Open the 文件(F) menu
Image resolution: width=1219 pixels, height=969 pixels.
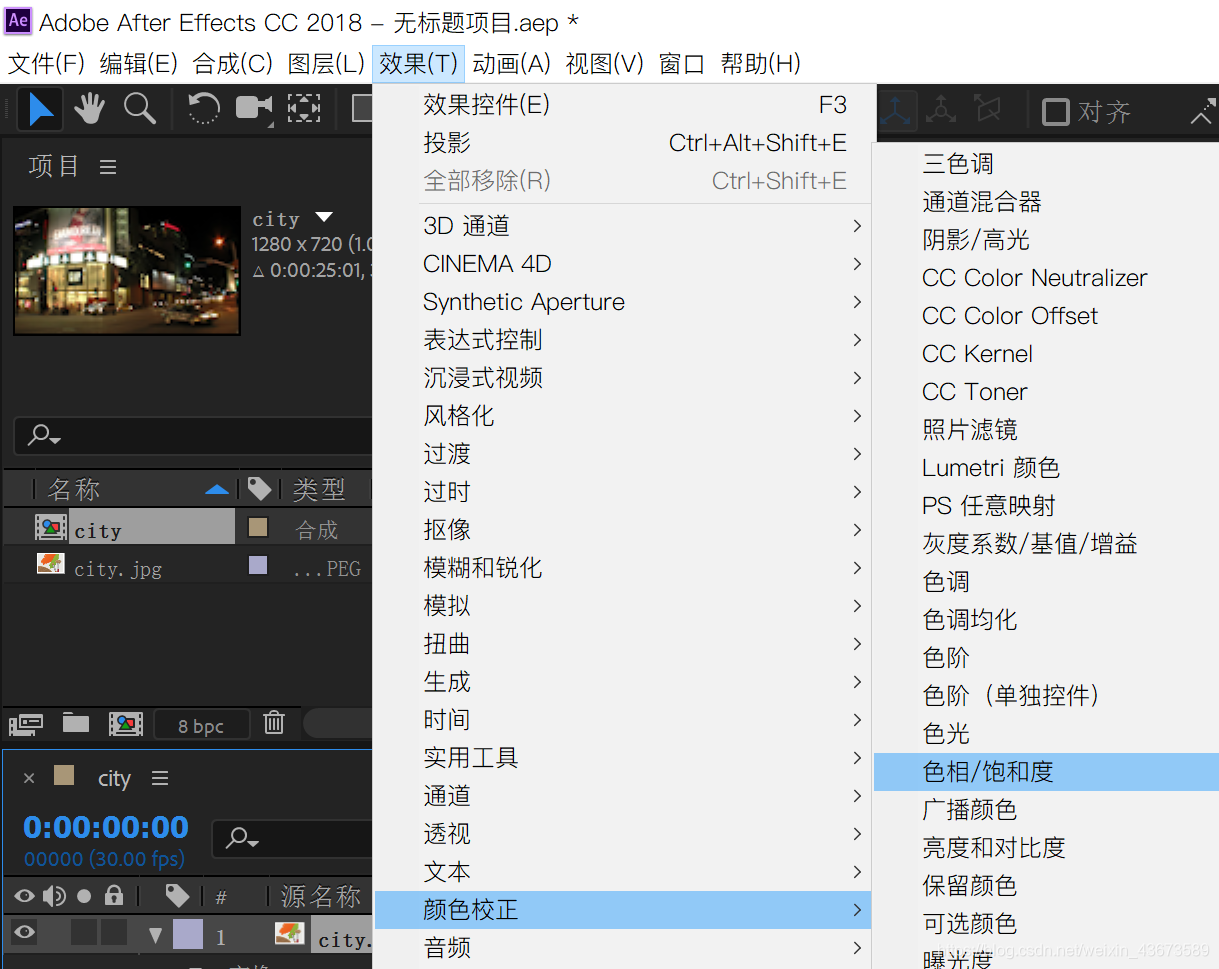pyautogui.click(x=47, y=64)
